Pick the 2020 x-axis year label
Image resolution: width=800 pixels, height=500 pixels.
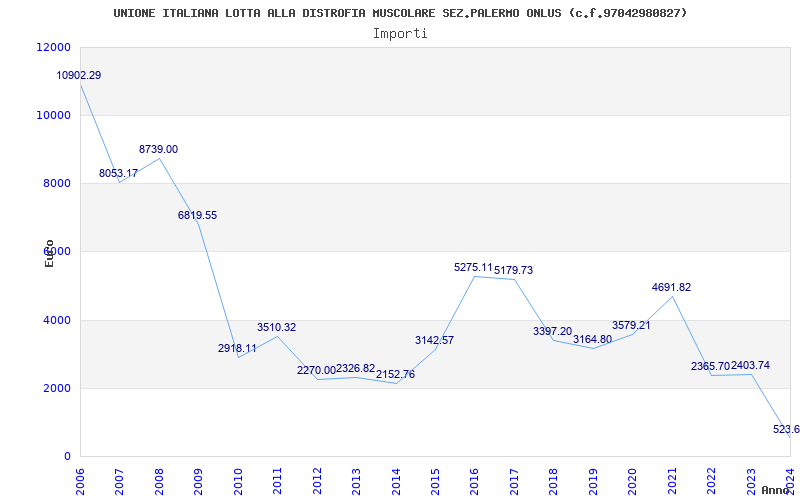633,481
